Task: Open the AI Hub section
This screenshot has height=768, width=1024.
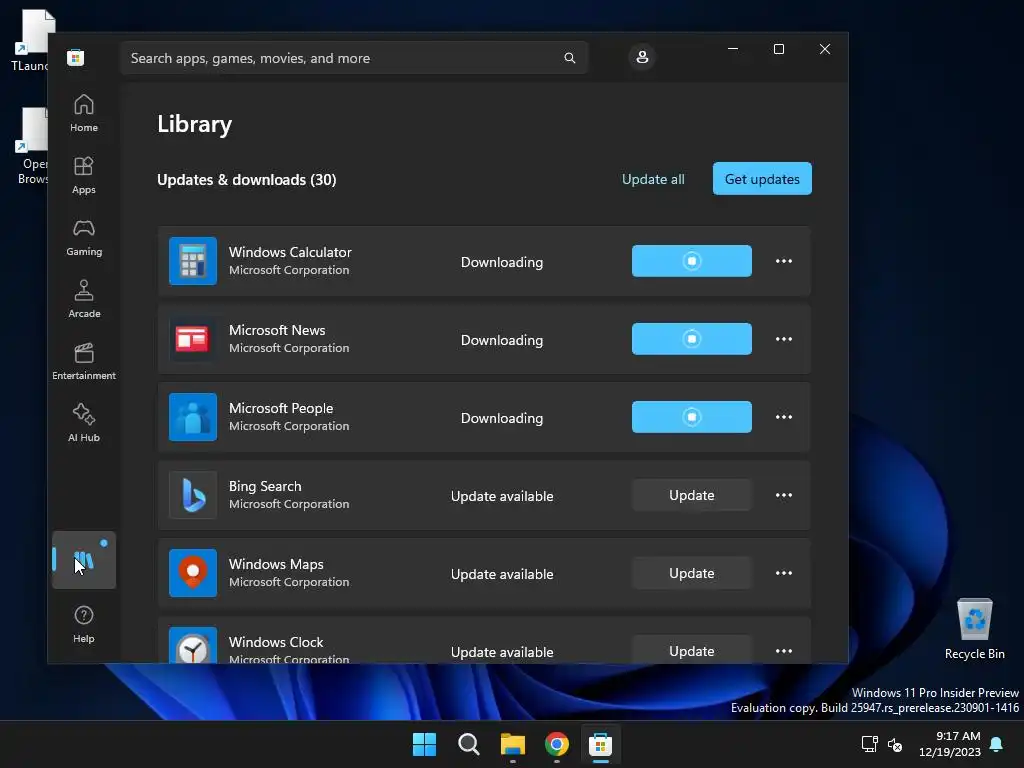Action: coord(84,423)
